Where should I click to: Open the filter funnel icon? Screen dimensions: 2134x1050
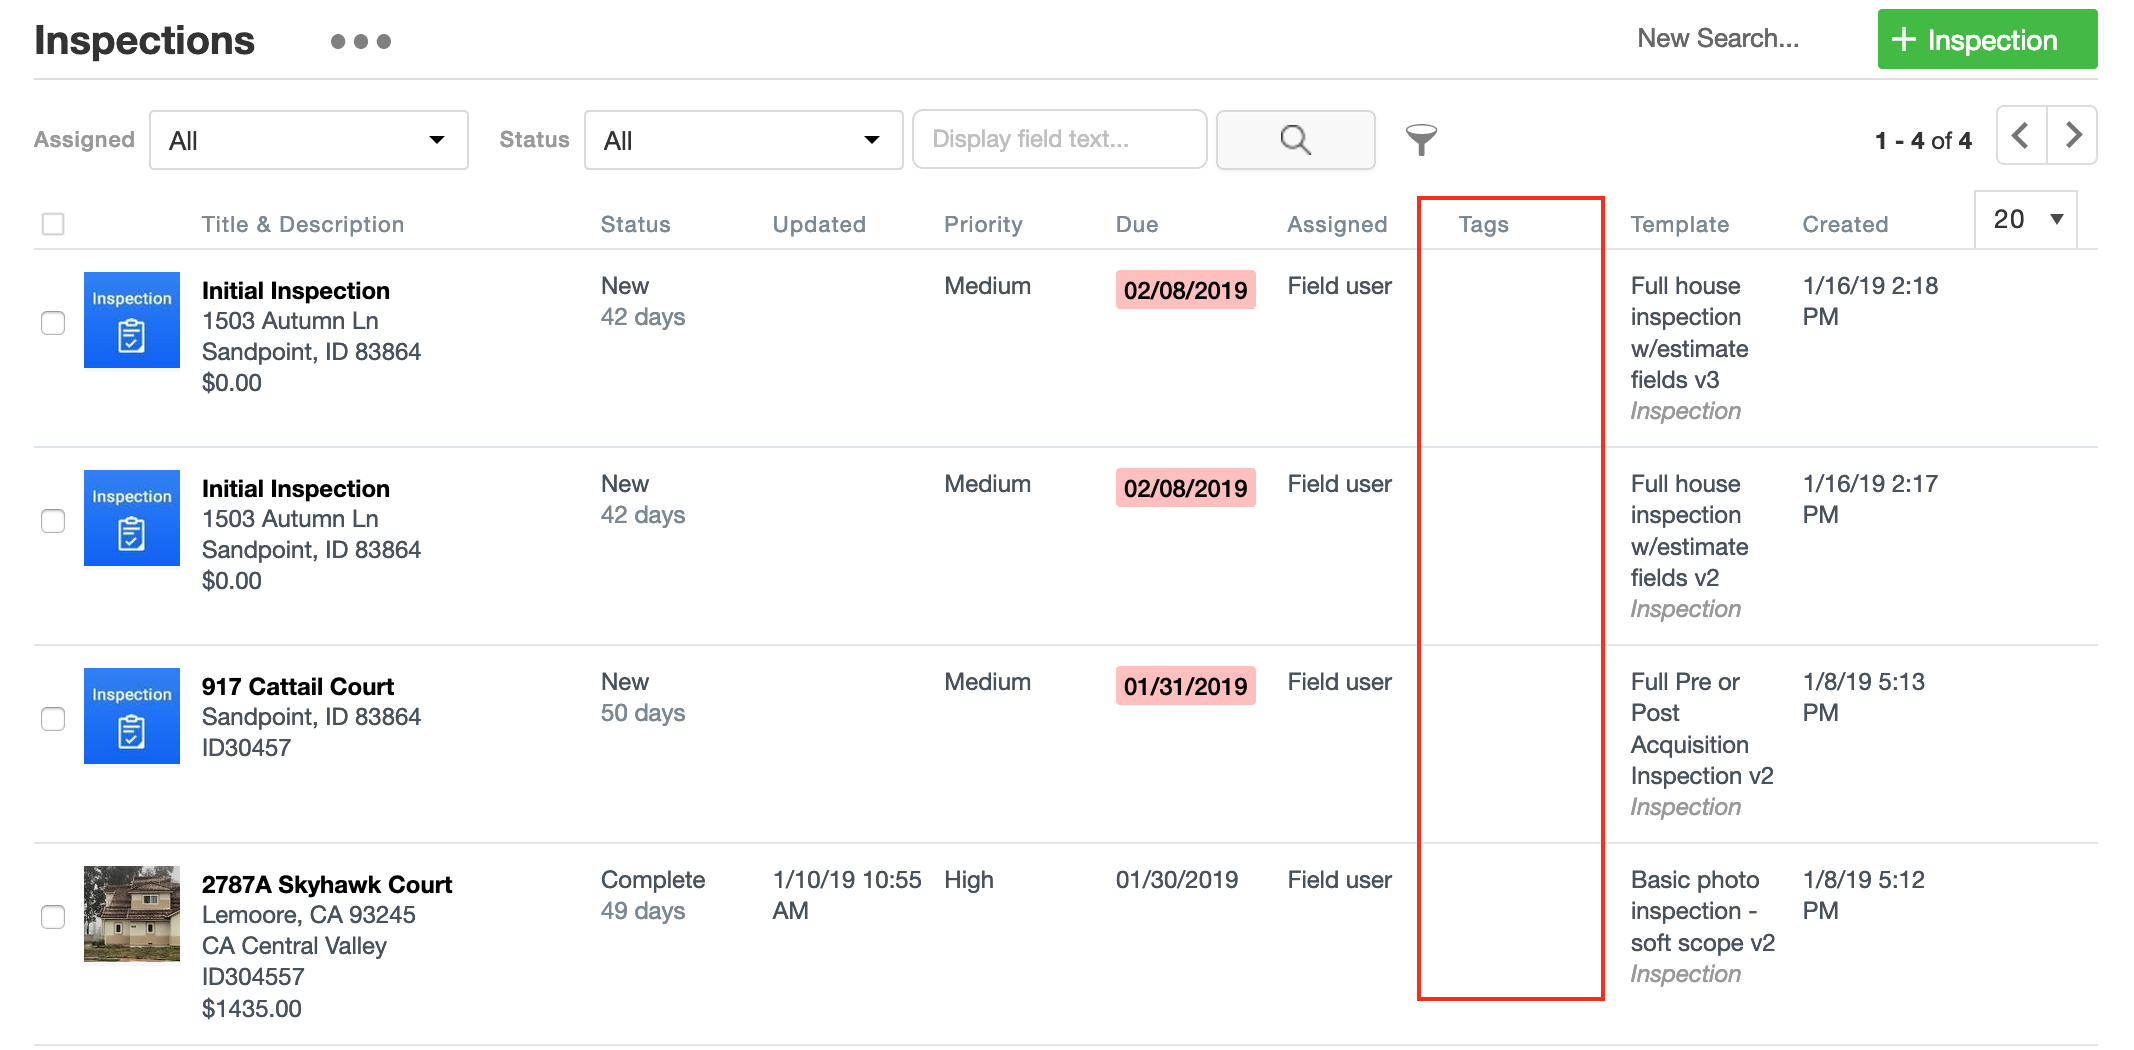pos(1422,140)
